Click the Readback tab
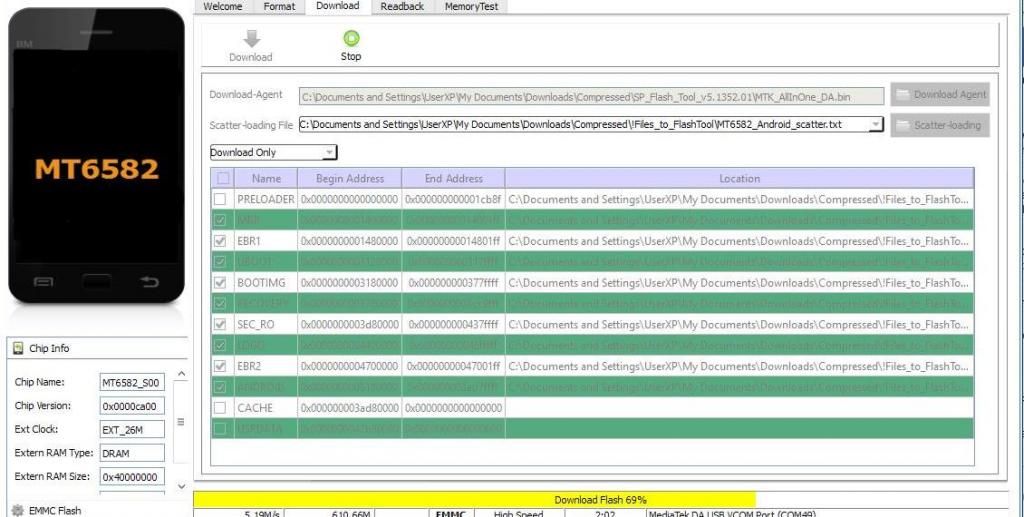Screen dimensions: 1024x517 click(401, 6)
